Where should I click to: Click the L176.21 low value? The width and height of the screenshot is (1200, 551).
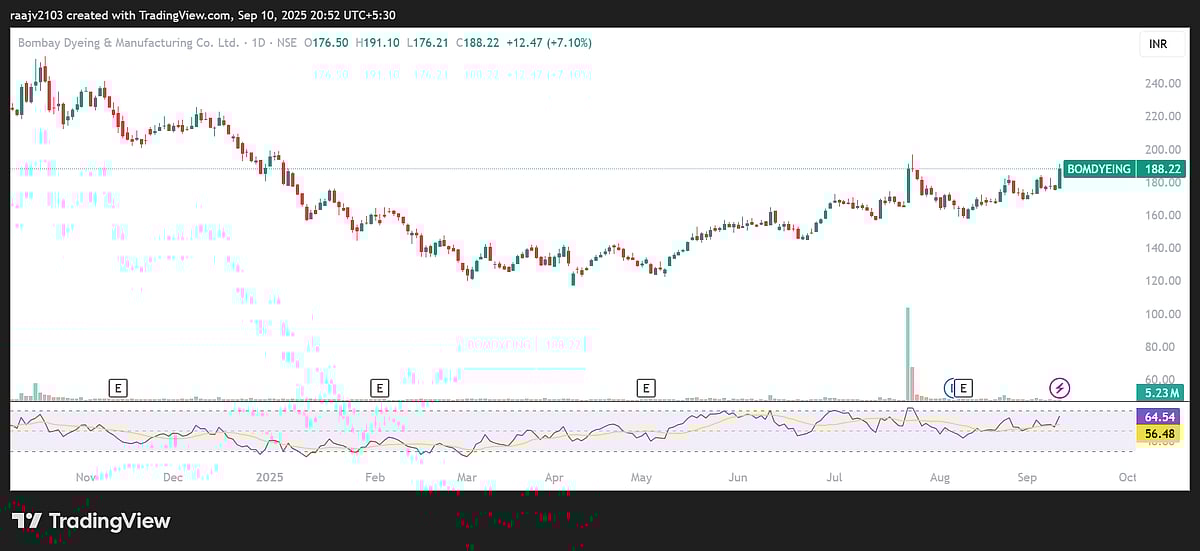(429, 43)
